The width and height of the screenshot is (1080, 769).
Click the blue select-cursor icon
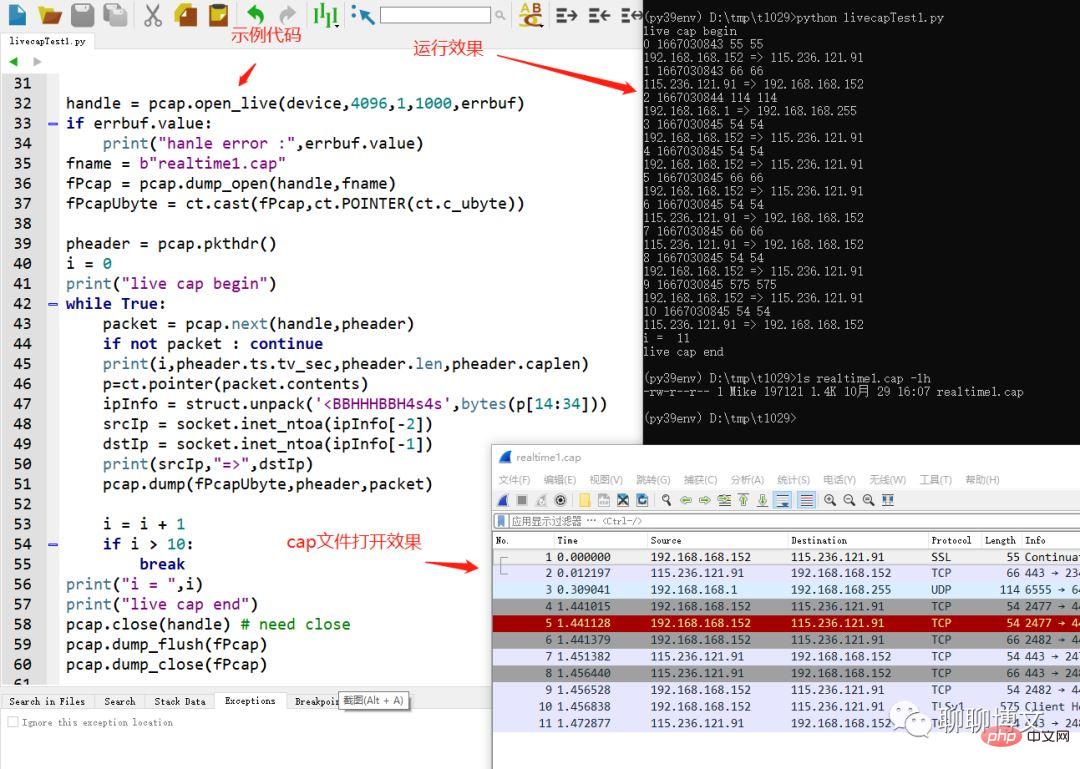click(x=362, y=14)
